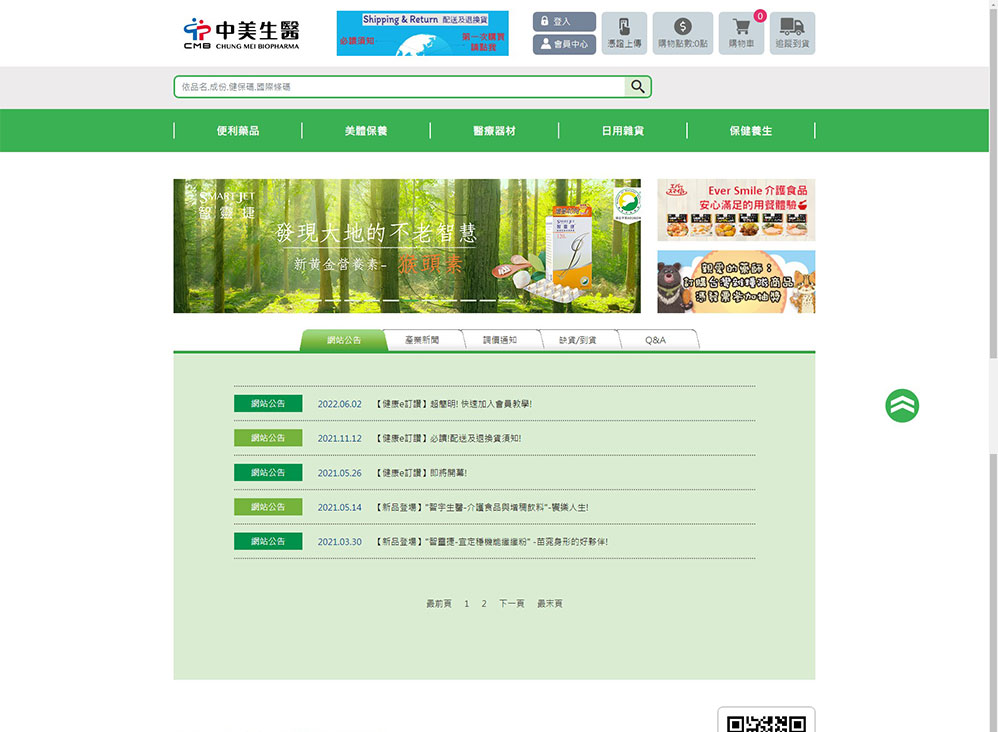This screenshot has height=732, width=998.
Task: Switch to the Q&A tab
Action: [656, 340]
